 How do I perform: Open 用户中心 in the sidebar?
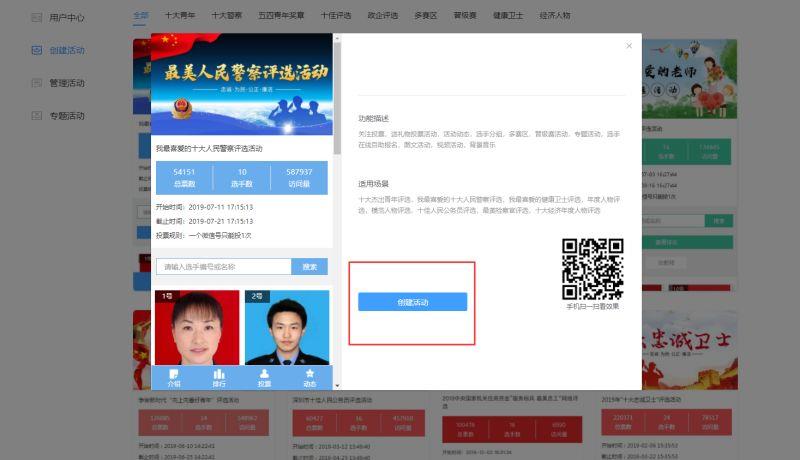click(x=58, y=17)
